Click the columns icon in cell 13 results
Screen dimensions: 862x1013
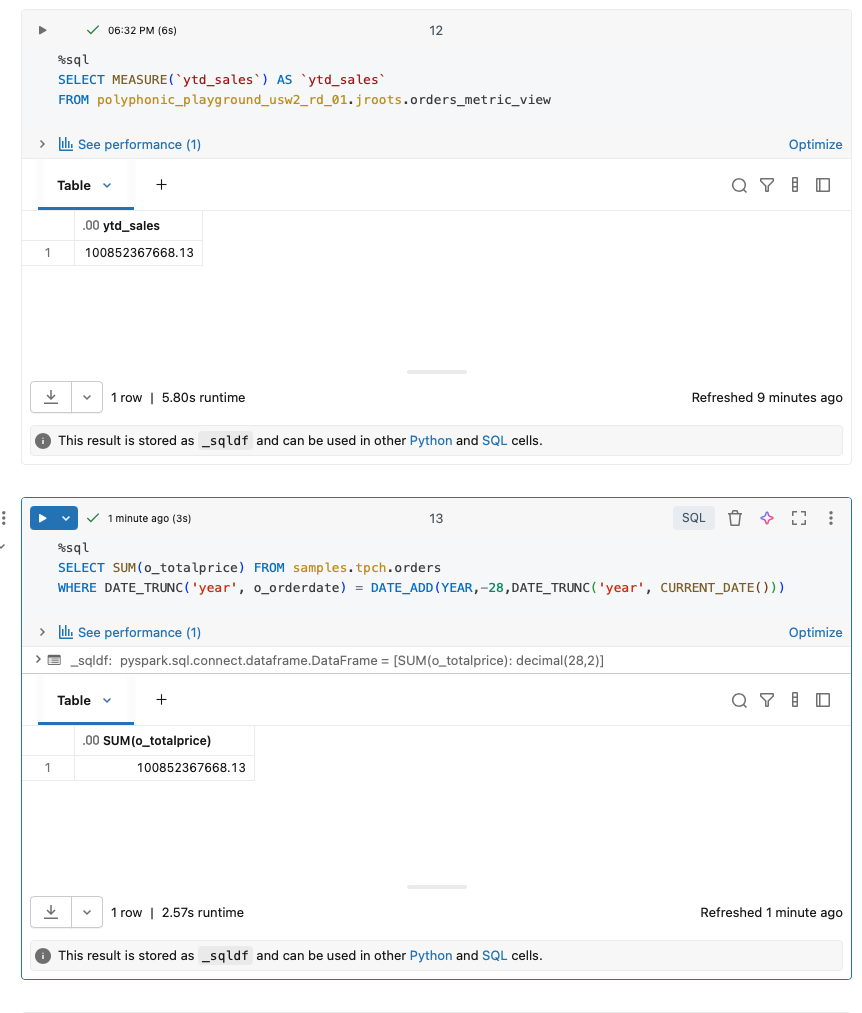pyautogui.click(x=795, y=700)
